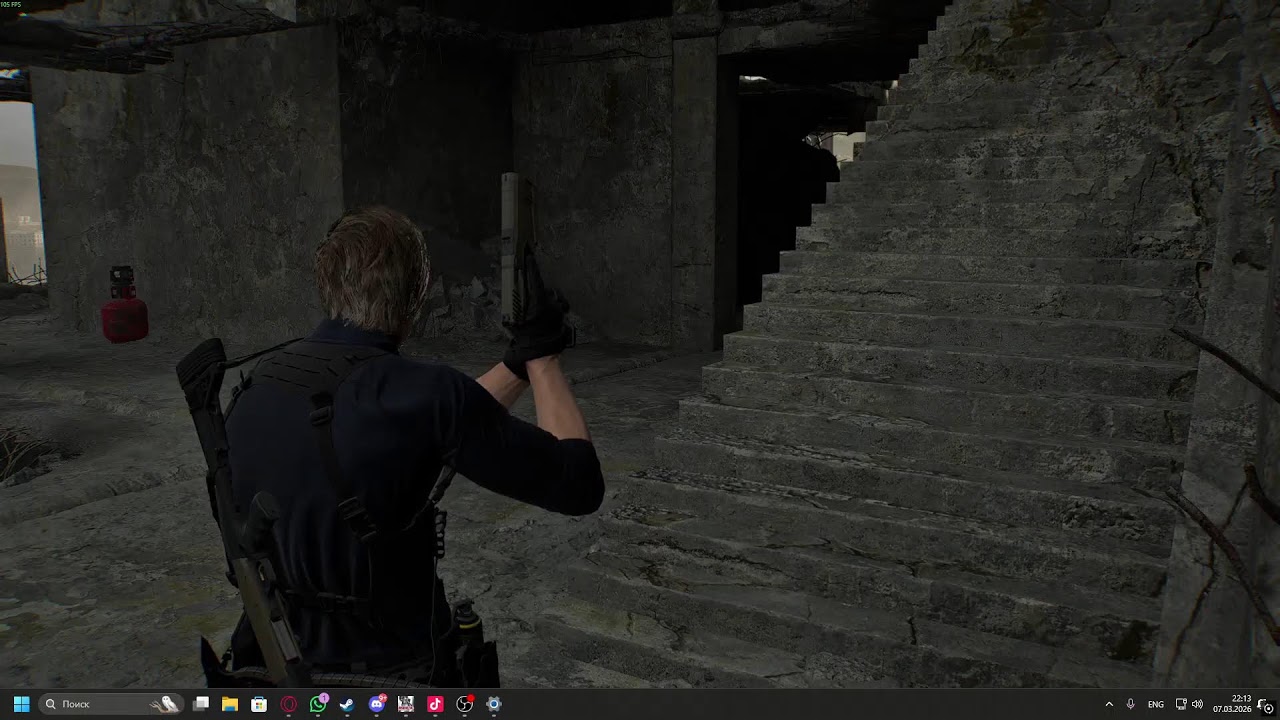Open the Windows Start menu
This screenshot has height=720, width=1280.
pyautogui.click(x=21, y=704)
